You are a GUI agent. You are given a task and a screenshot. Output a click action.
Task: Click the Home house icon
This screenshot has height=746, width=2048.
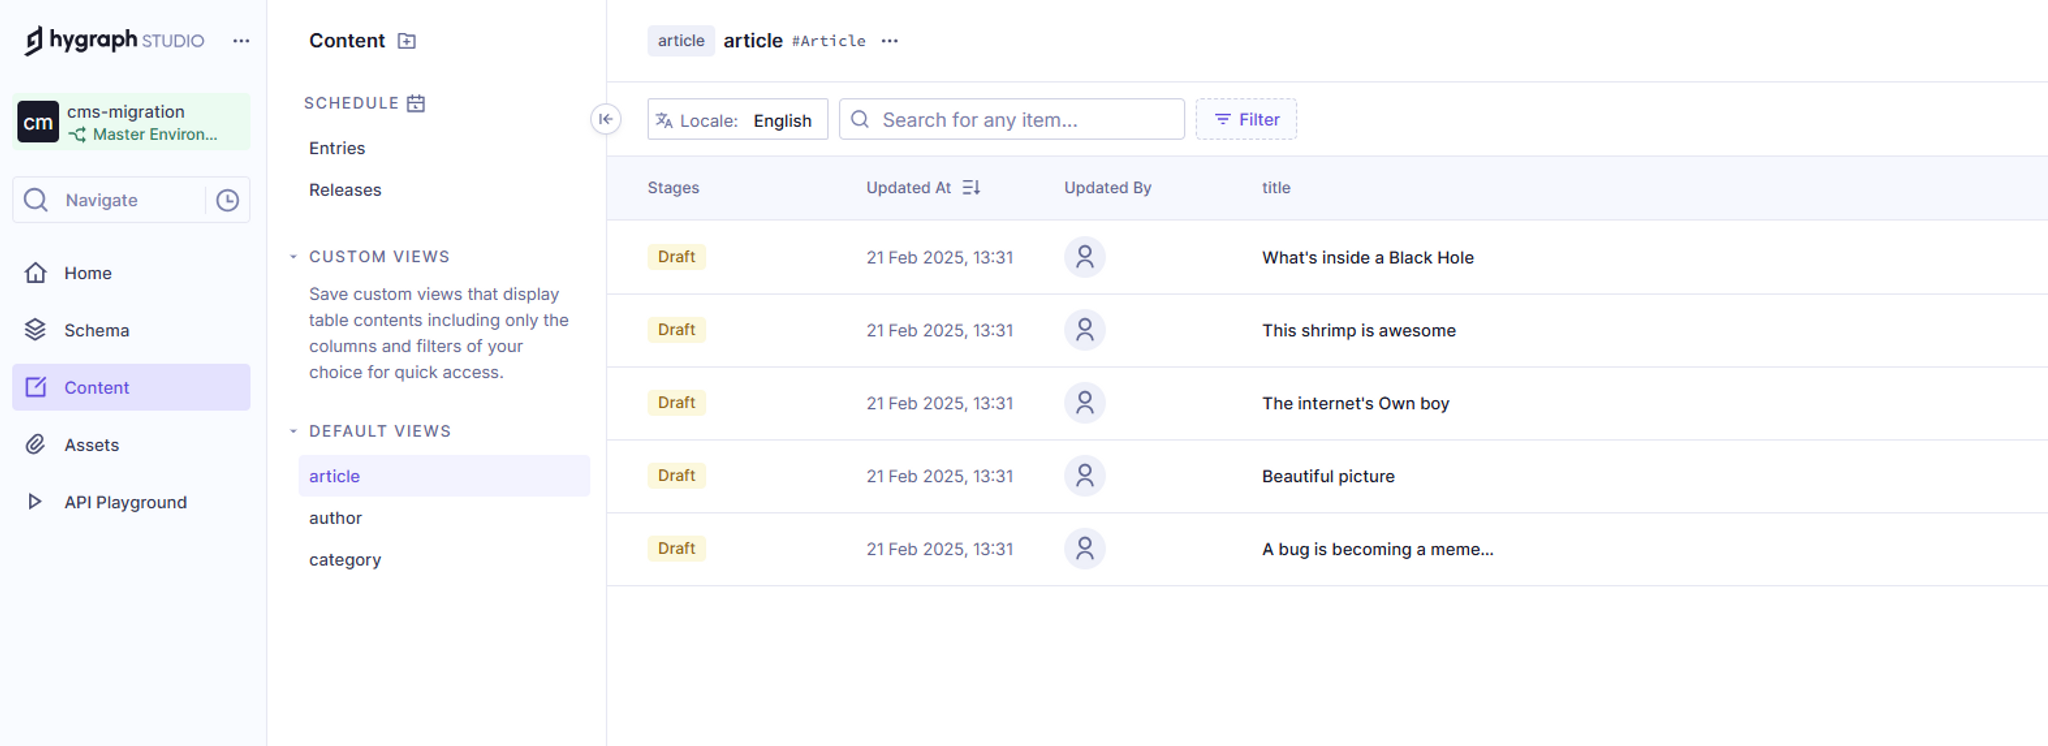(x=36, y=273)
